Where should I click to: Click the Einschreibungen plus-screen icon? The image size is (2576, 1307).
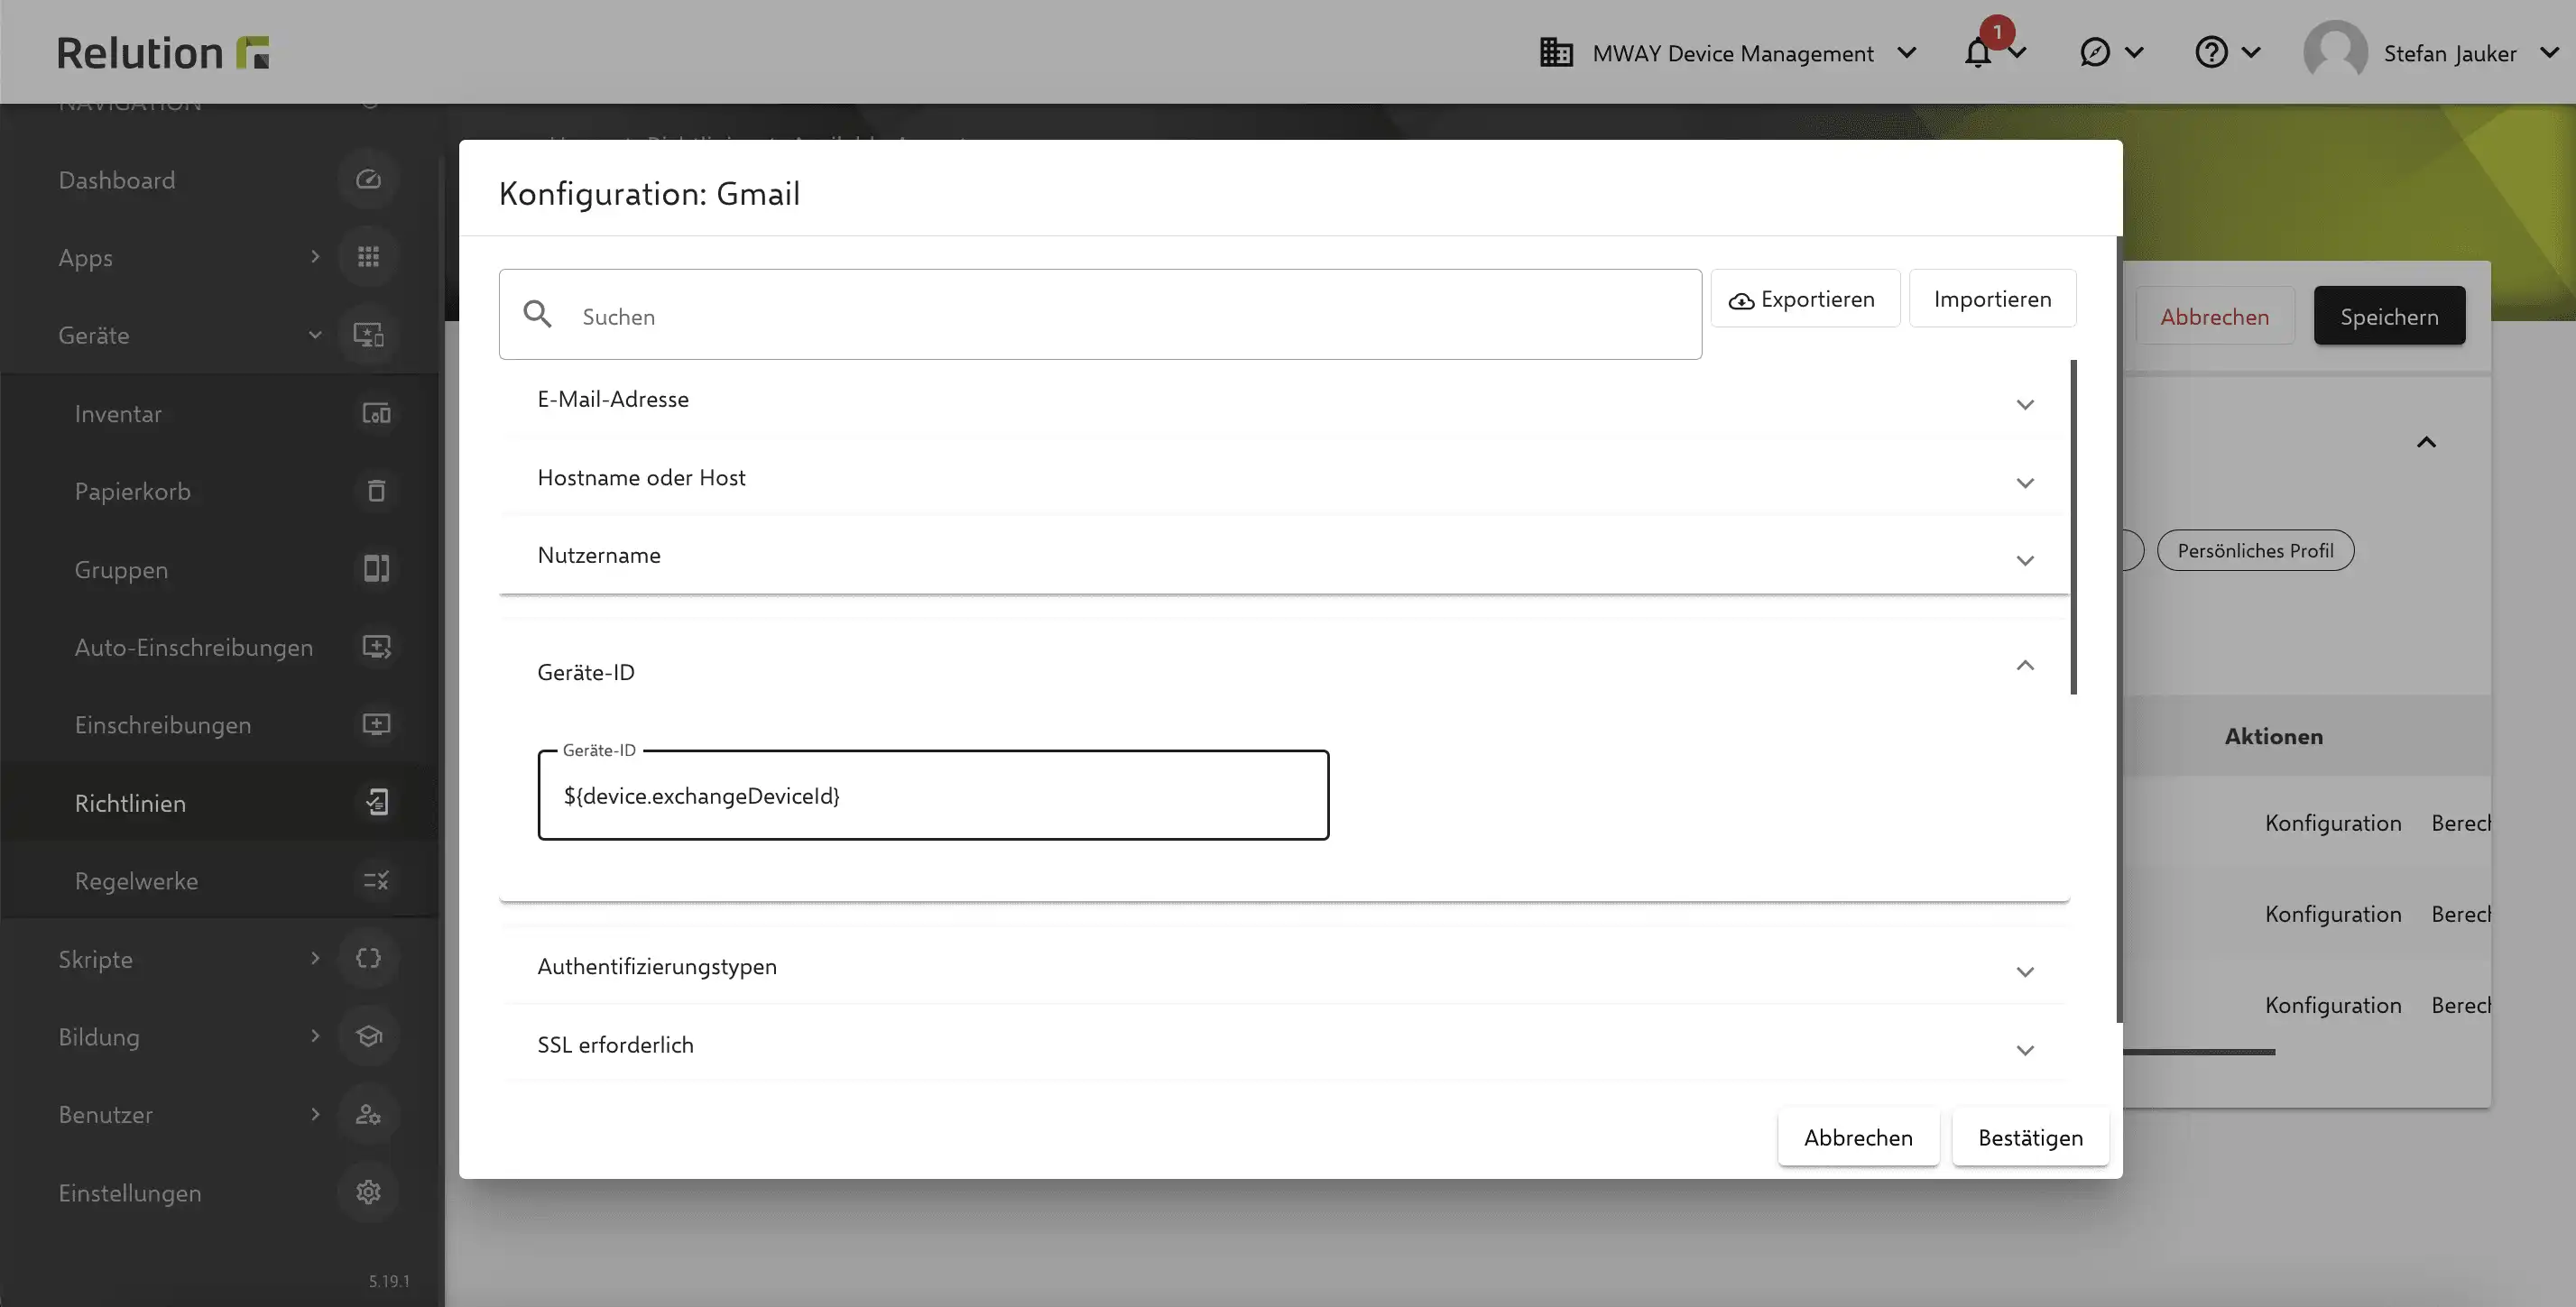coord(376,725)
